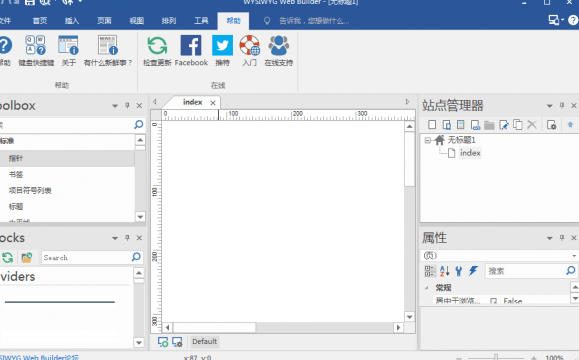
Task: Collapse the 常规 property group
Action: coord(427,288)
